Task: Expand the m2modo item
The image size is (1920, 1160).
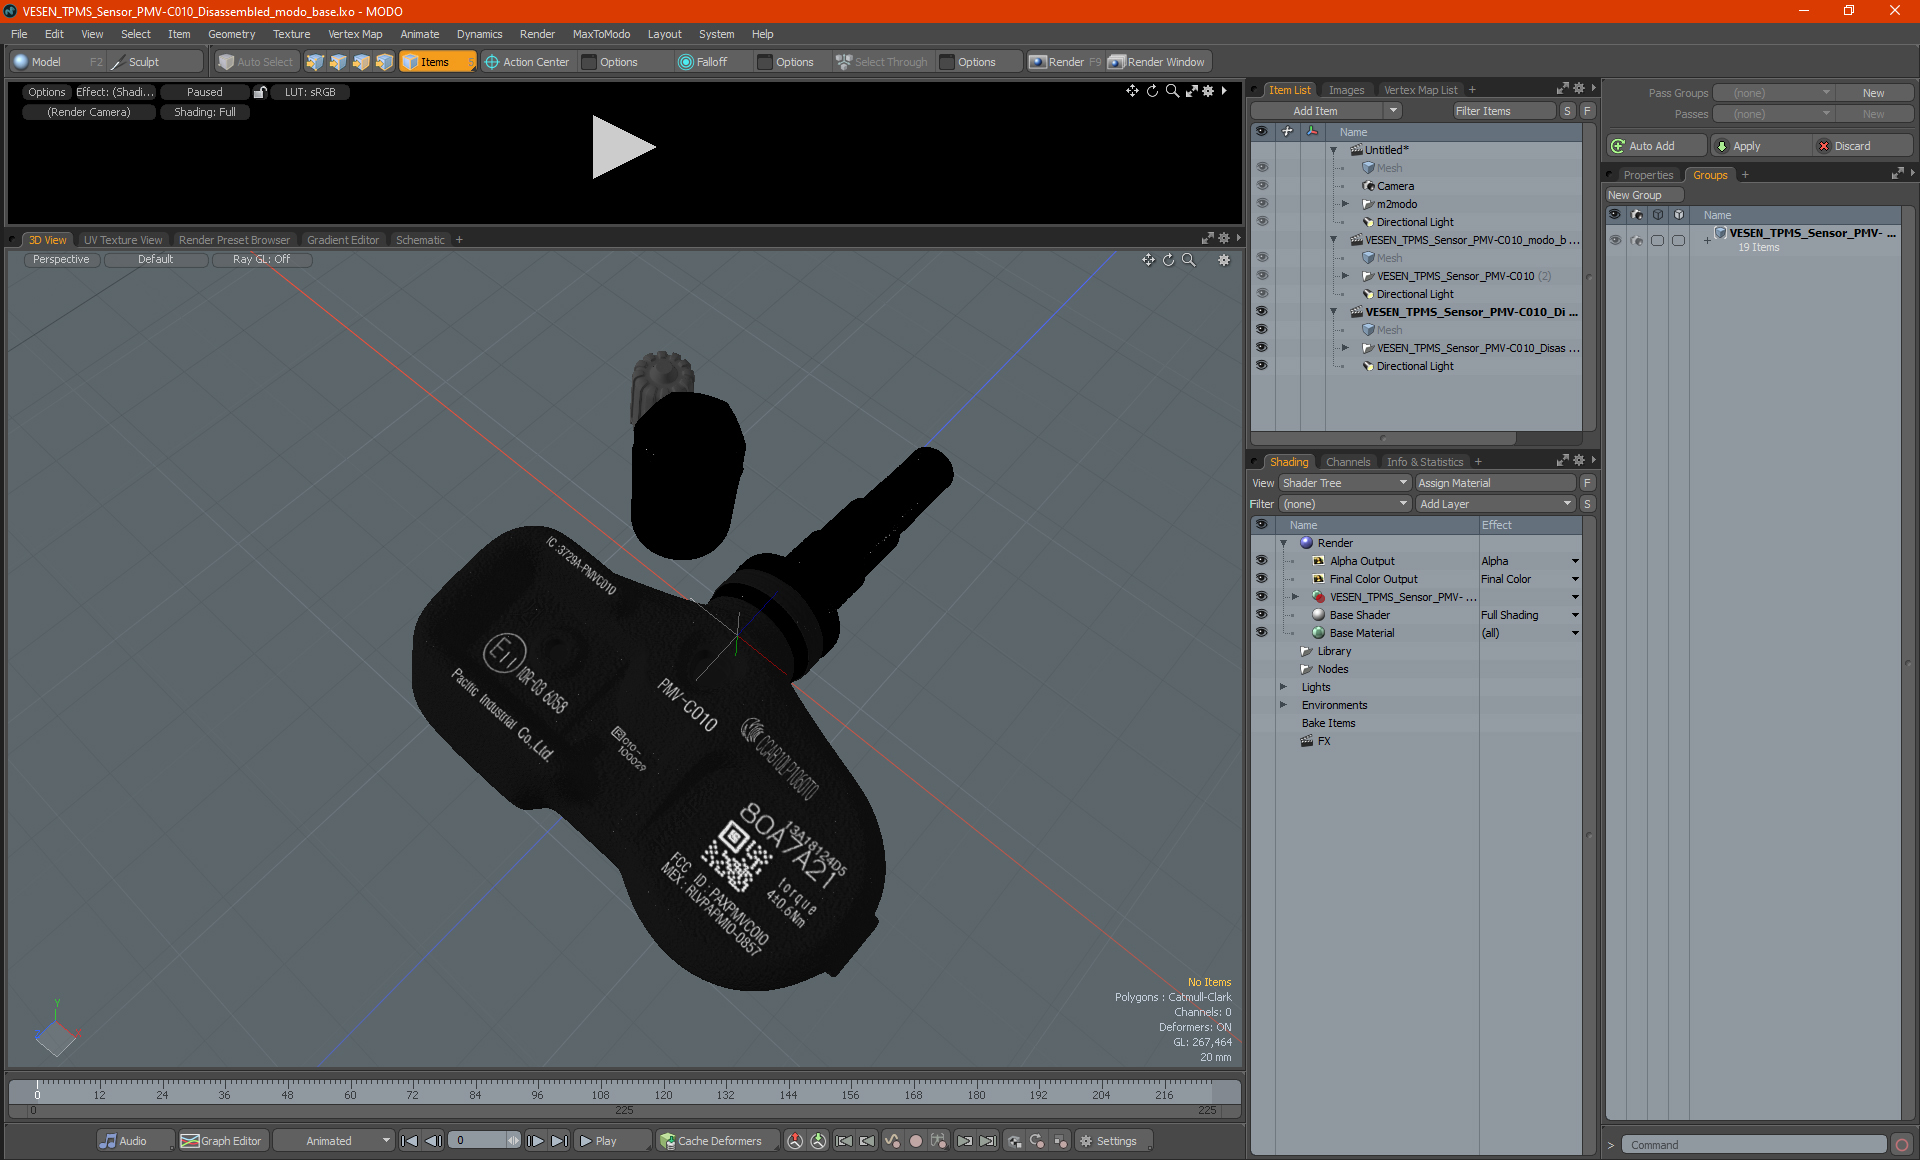Action: pos(1345,204)
